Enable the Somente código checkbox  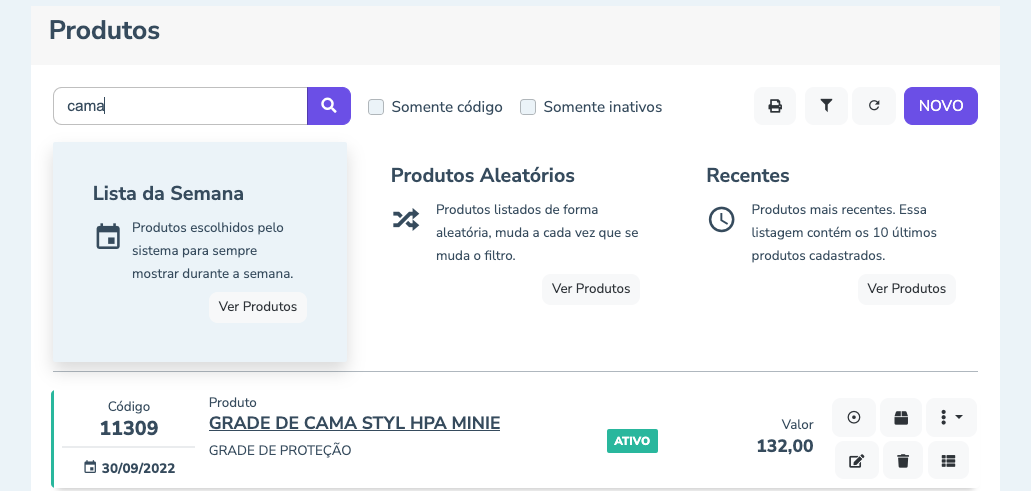pos(377,107)
